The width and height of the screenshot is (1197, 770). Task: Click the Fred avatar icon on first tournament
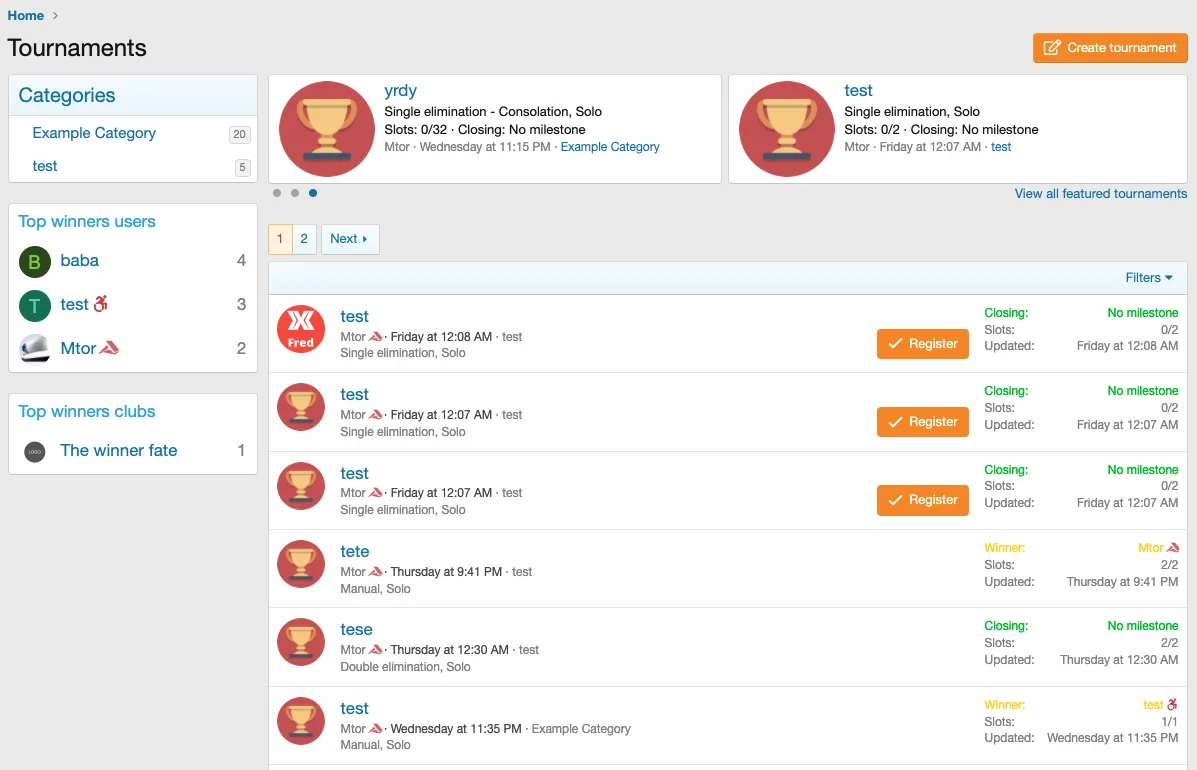pyautogui.click(x=301, y=329)
